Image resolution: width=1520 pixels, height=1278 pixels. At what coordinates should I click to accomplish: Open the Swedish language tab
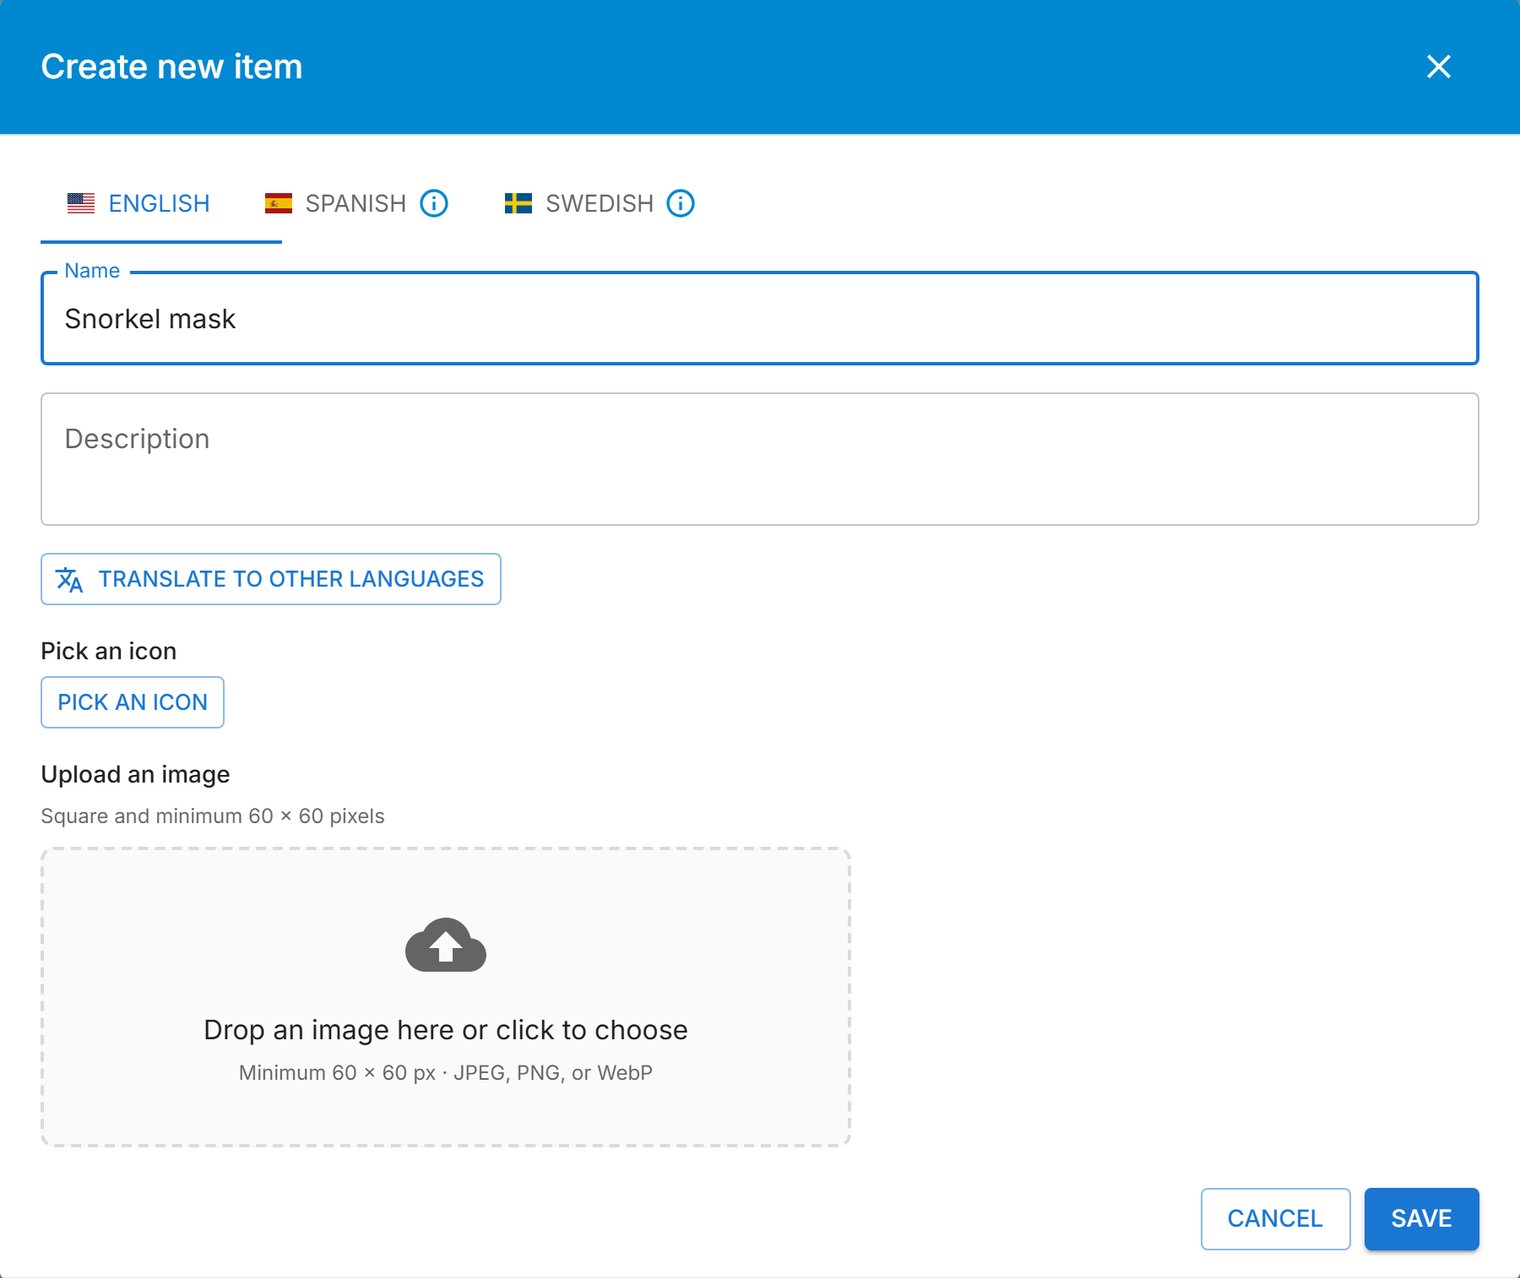click(599, 203)
